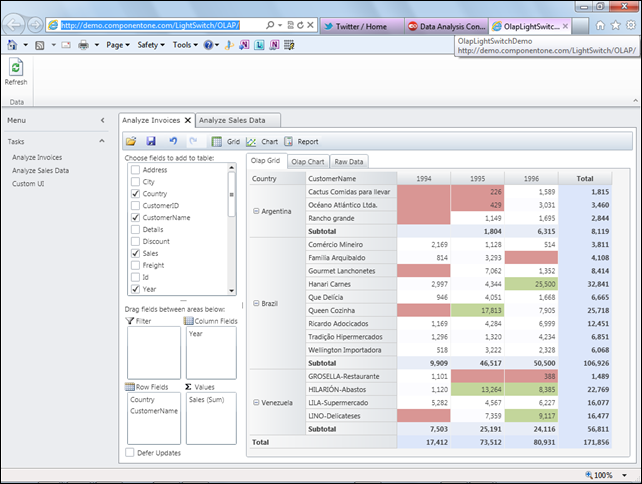Open Favorites star icon

click(x=615, y=25)
